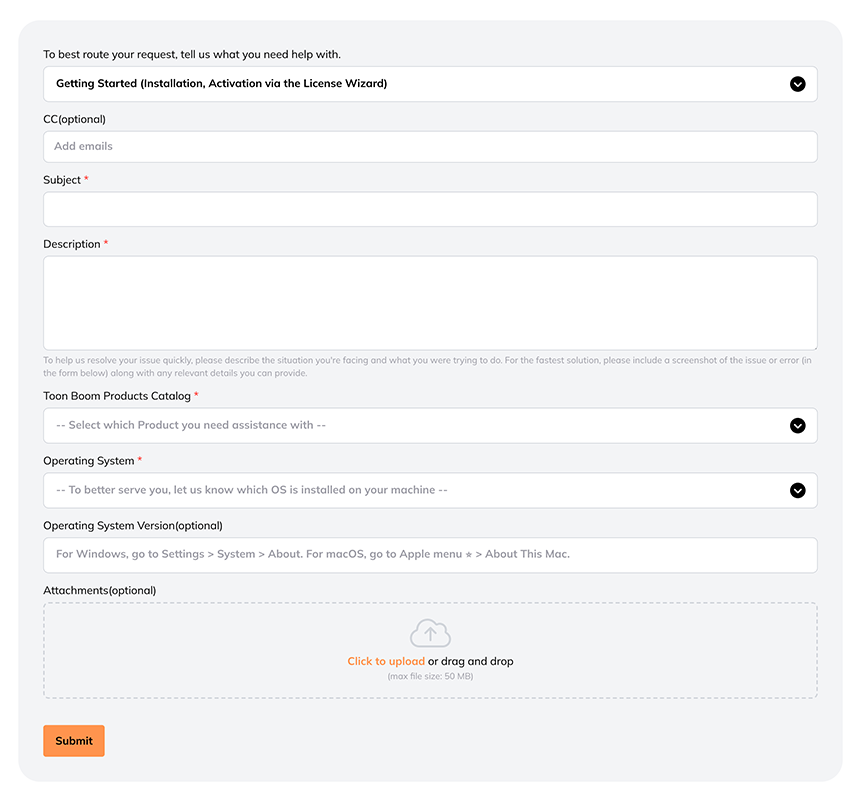Click the chevron icon in Products Catalog field
The height and width of the screenshot is (802, 860).
797,426
